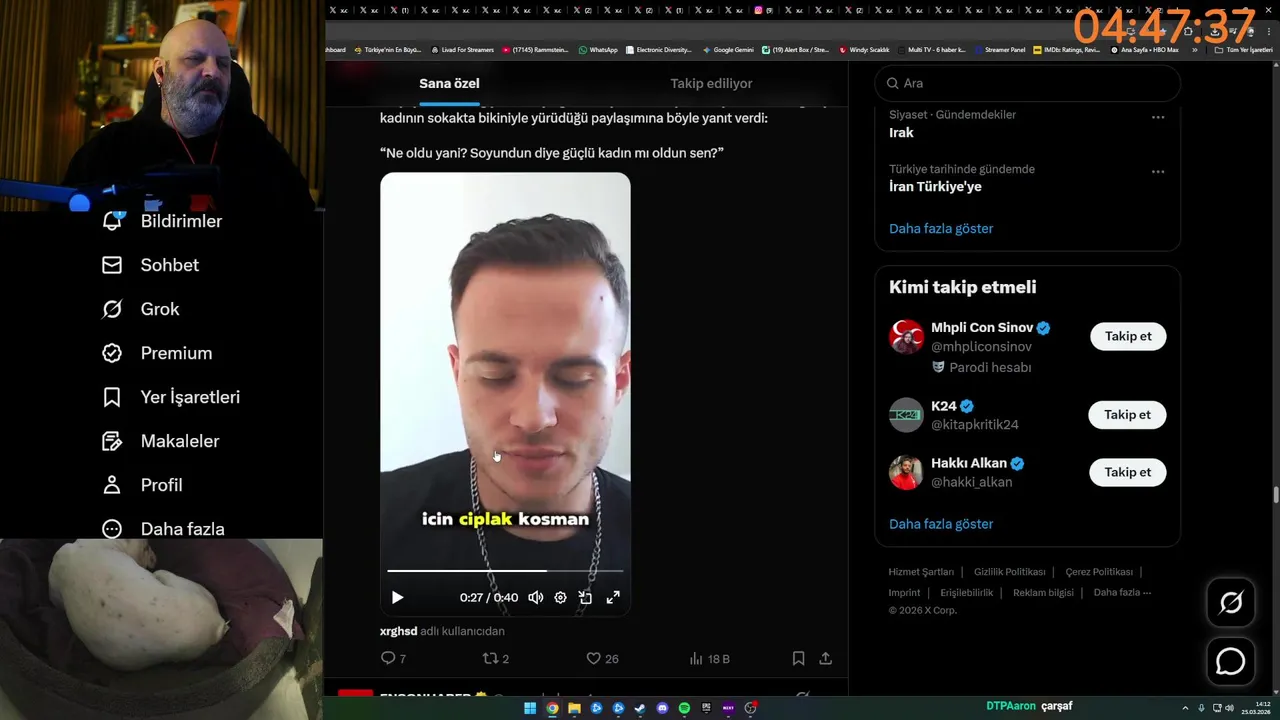Open xrghsd user link below the video

point(398,631)
